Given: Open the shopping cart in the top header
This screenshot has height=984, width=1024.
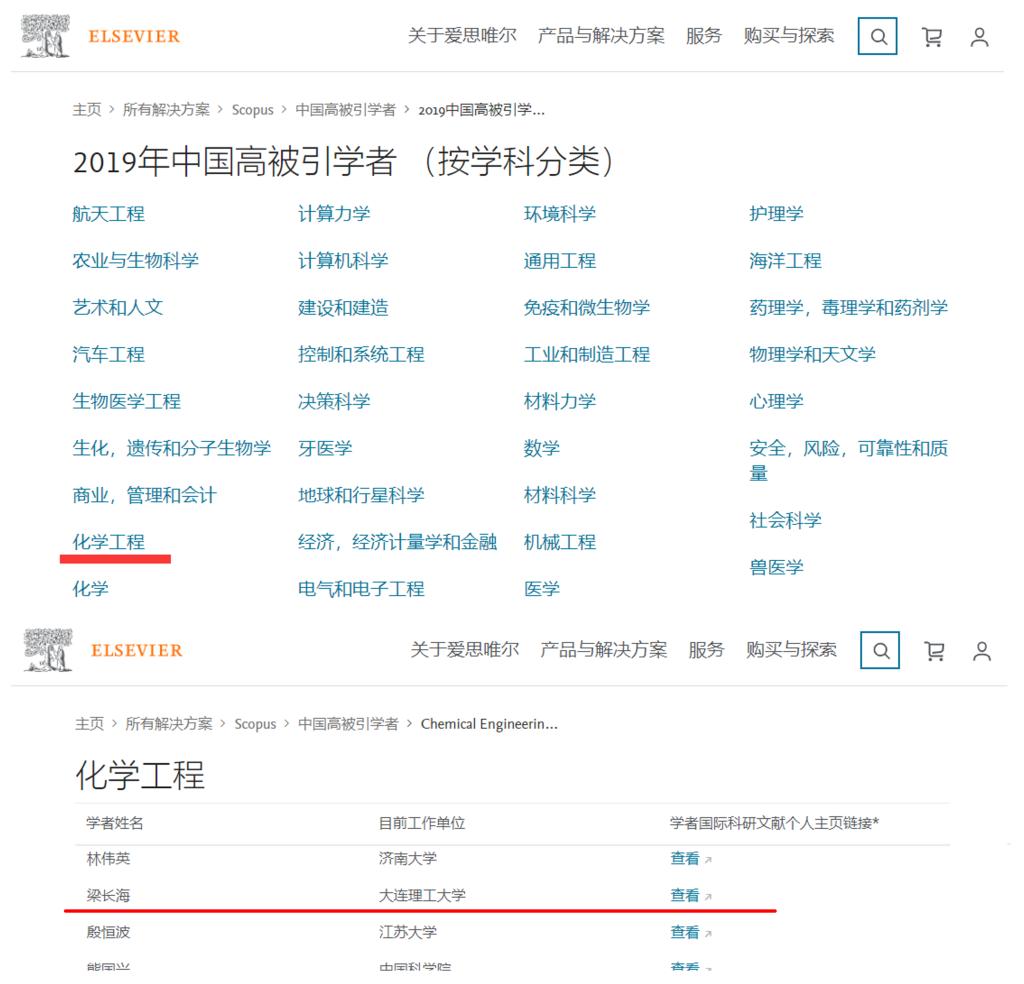Looking at the screenshot, I should pyautogui.click(x=931, y=37).
